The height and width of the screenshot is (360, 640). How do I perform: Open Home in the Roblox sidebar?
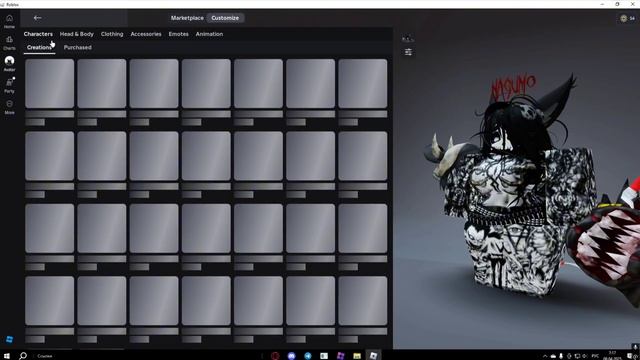coord(9,21)
